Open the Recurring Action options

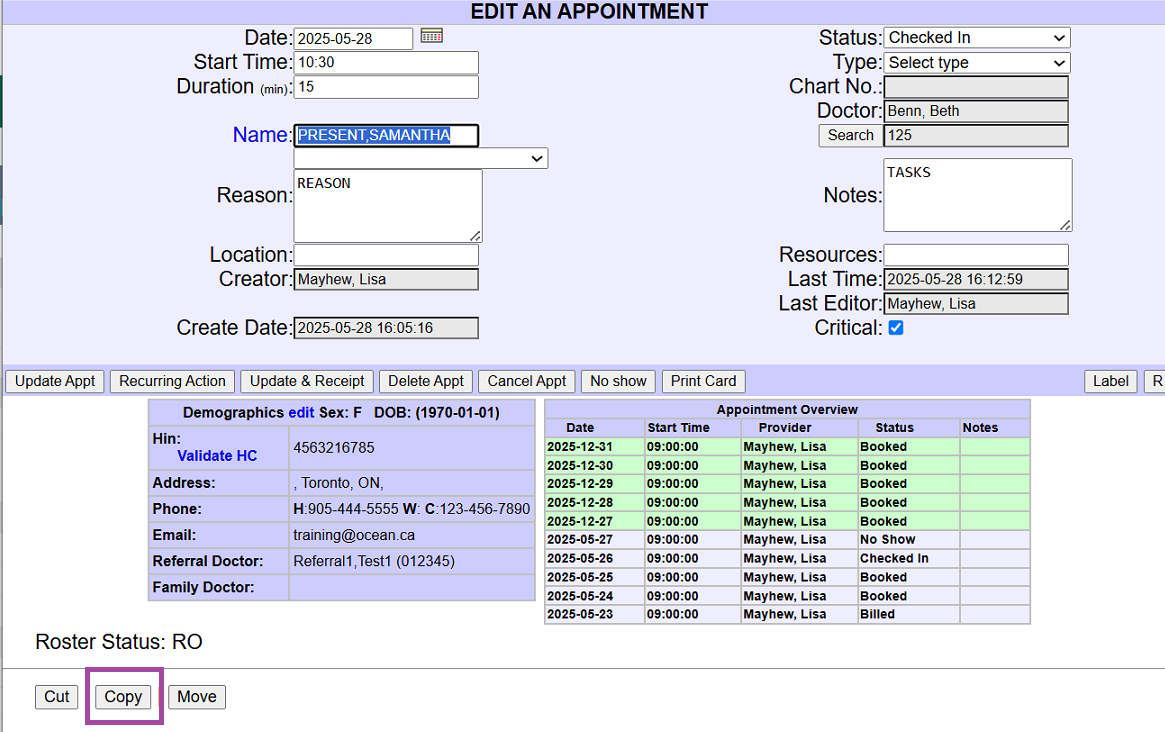click(x=171, y=381)
